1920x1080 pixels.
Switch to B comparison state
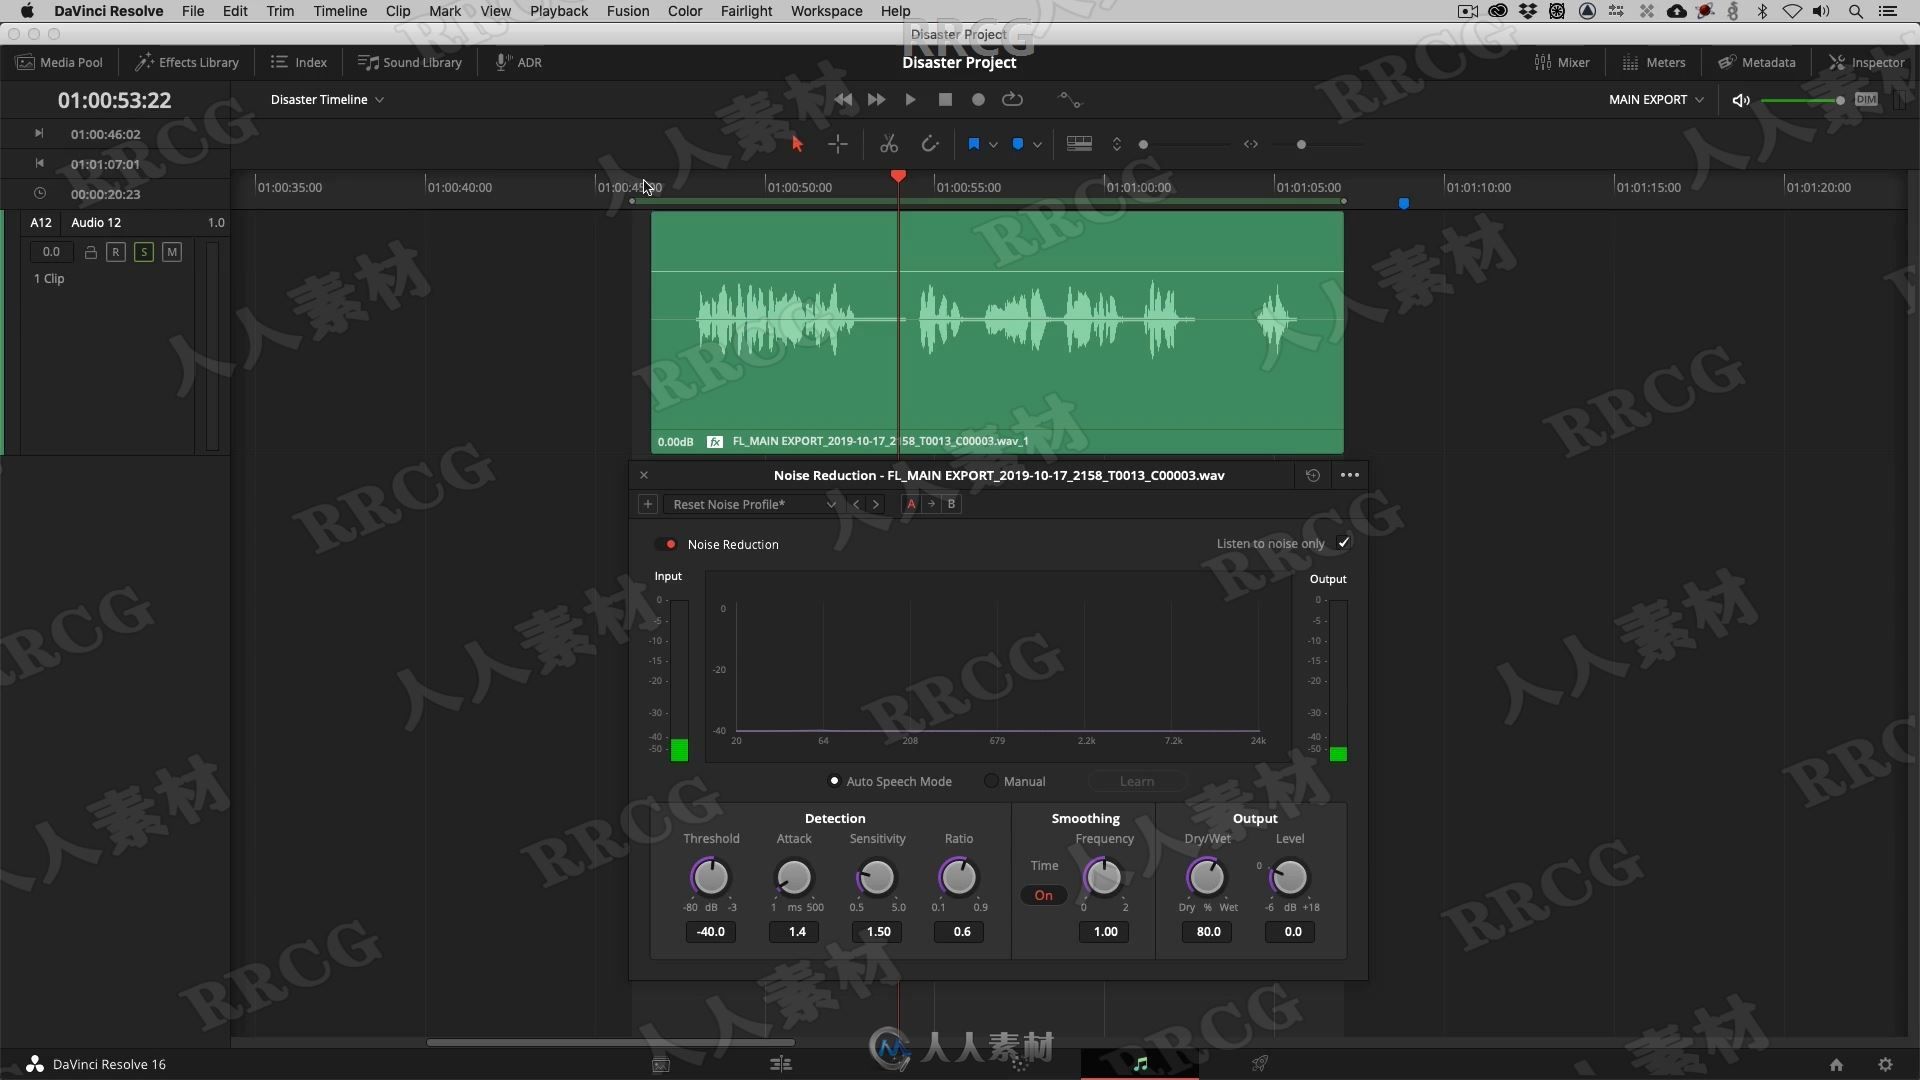click(x=951, y=504)
